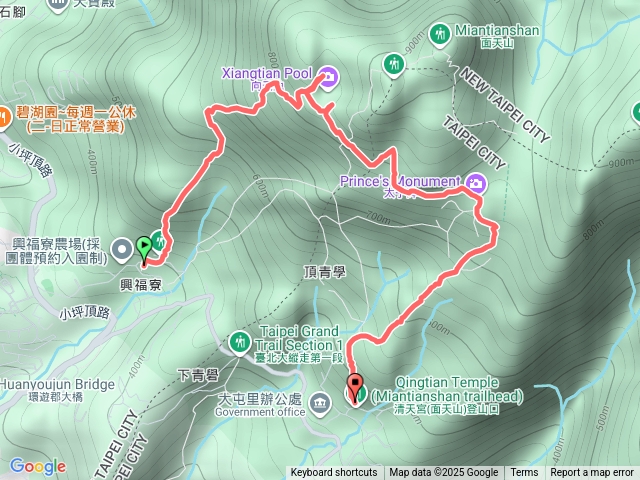Click the Google logo
This screenshot has width=640, height=480.
click(38, 467)
